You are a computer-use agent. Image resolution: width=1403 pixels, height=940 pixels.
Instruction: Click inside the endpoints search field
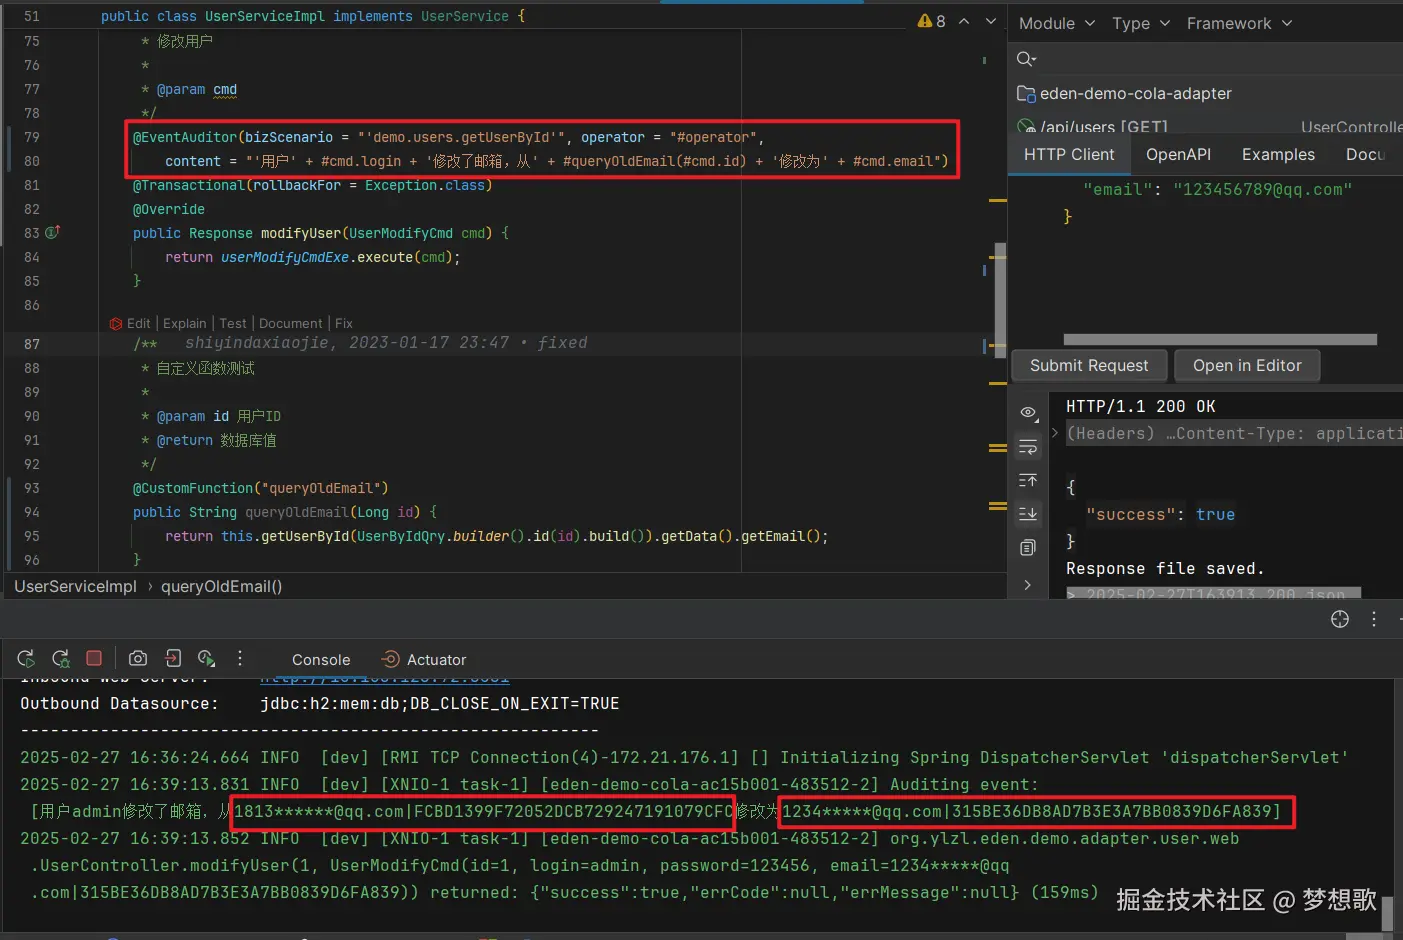click(x=1220, y=59)
